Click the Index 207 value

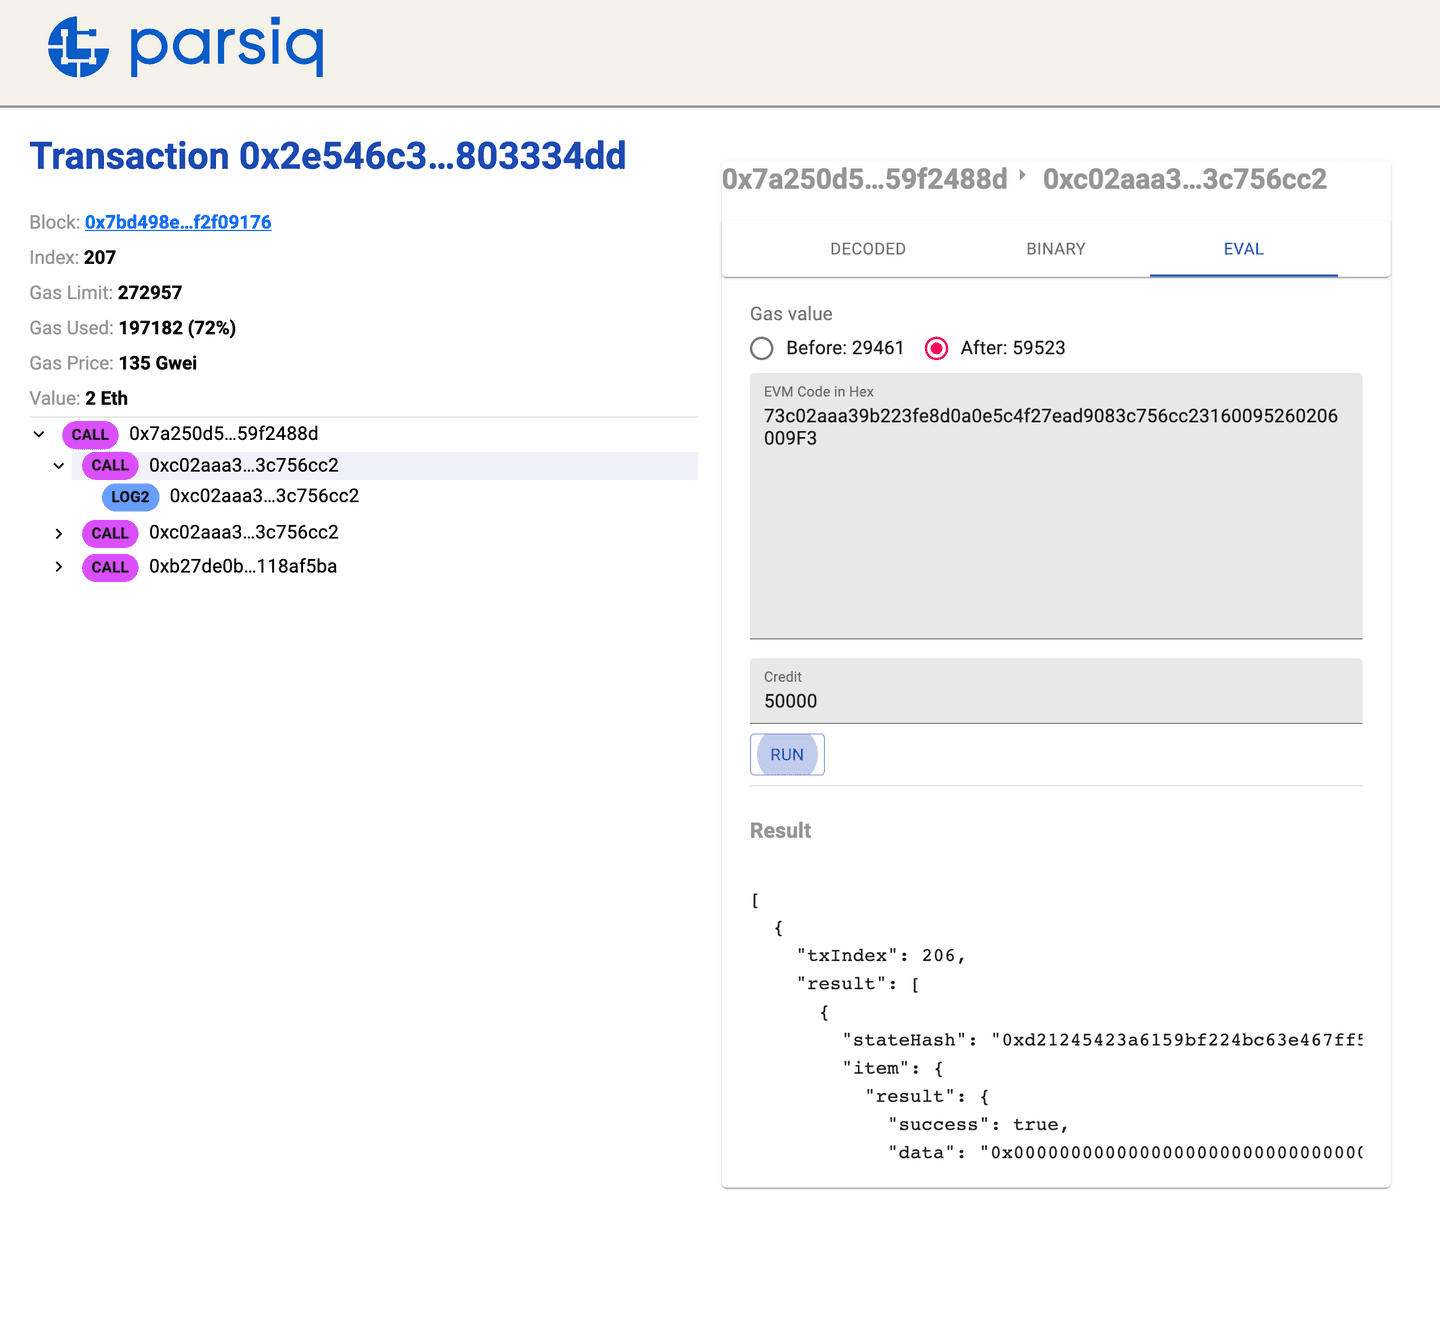tap(100, 258)
